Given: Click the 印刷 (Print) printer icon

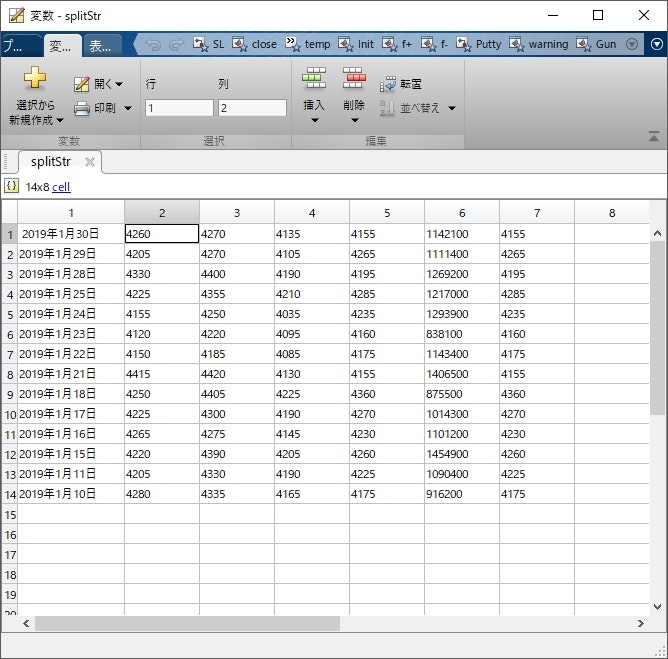Looking at the screenshot, I should pos(82,108).
